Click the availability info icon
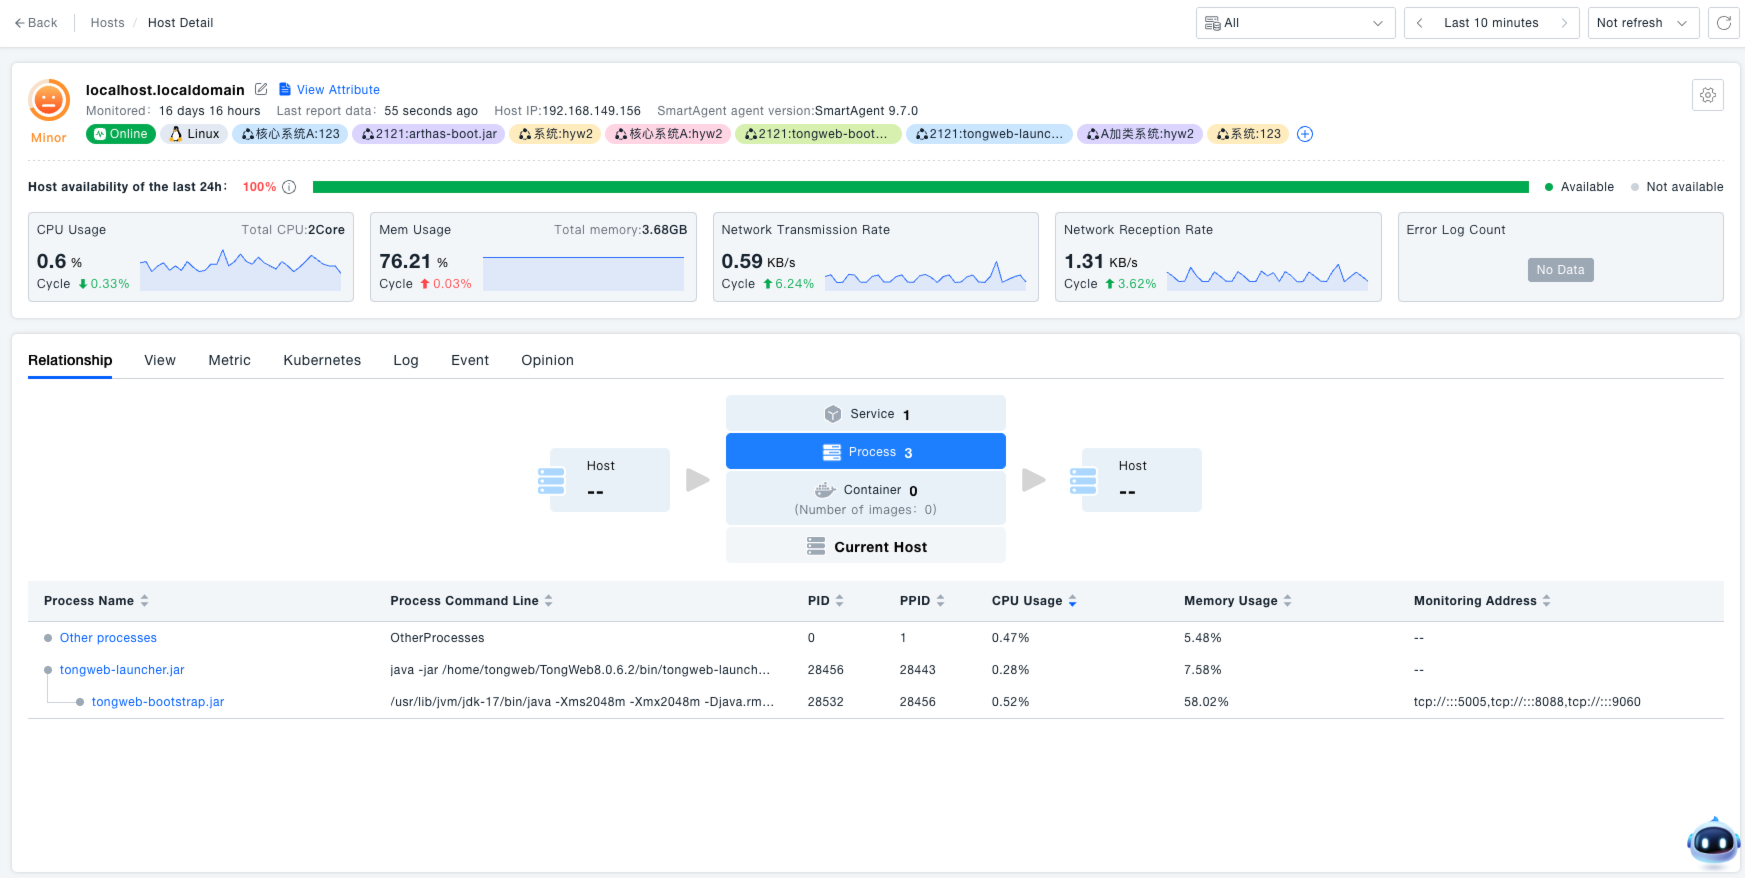This screenshot has height=878, width=1745. point(289,187)
